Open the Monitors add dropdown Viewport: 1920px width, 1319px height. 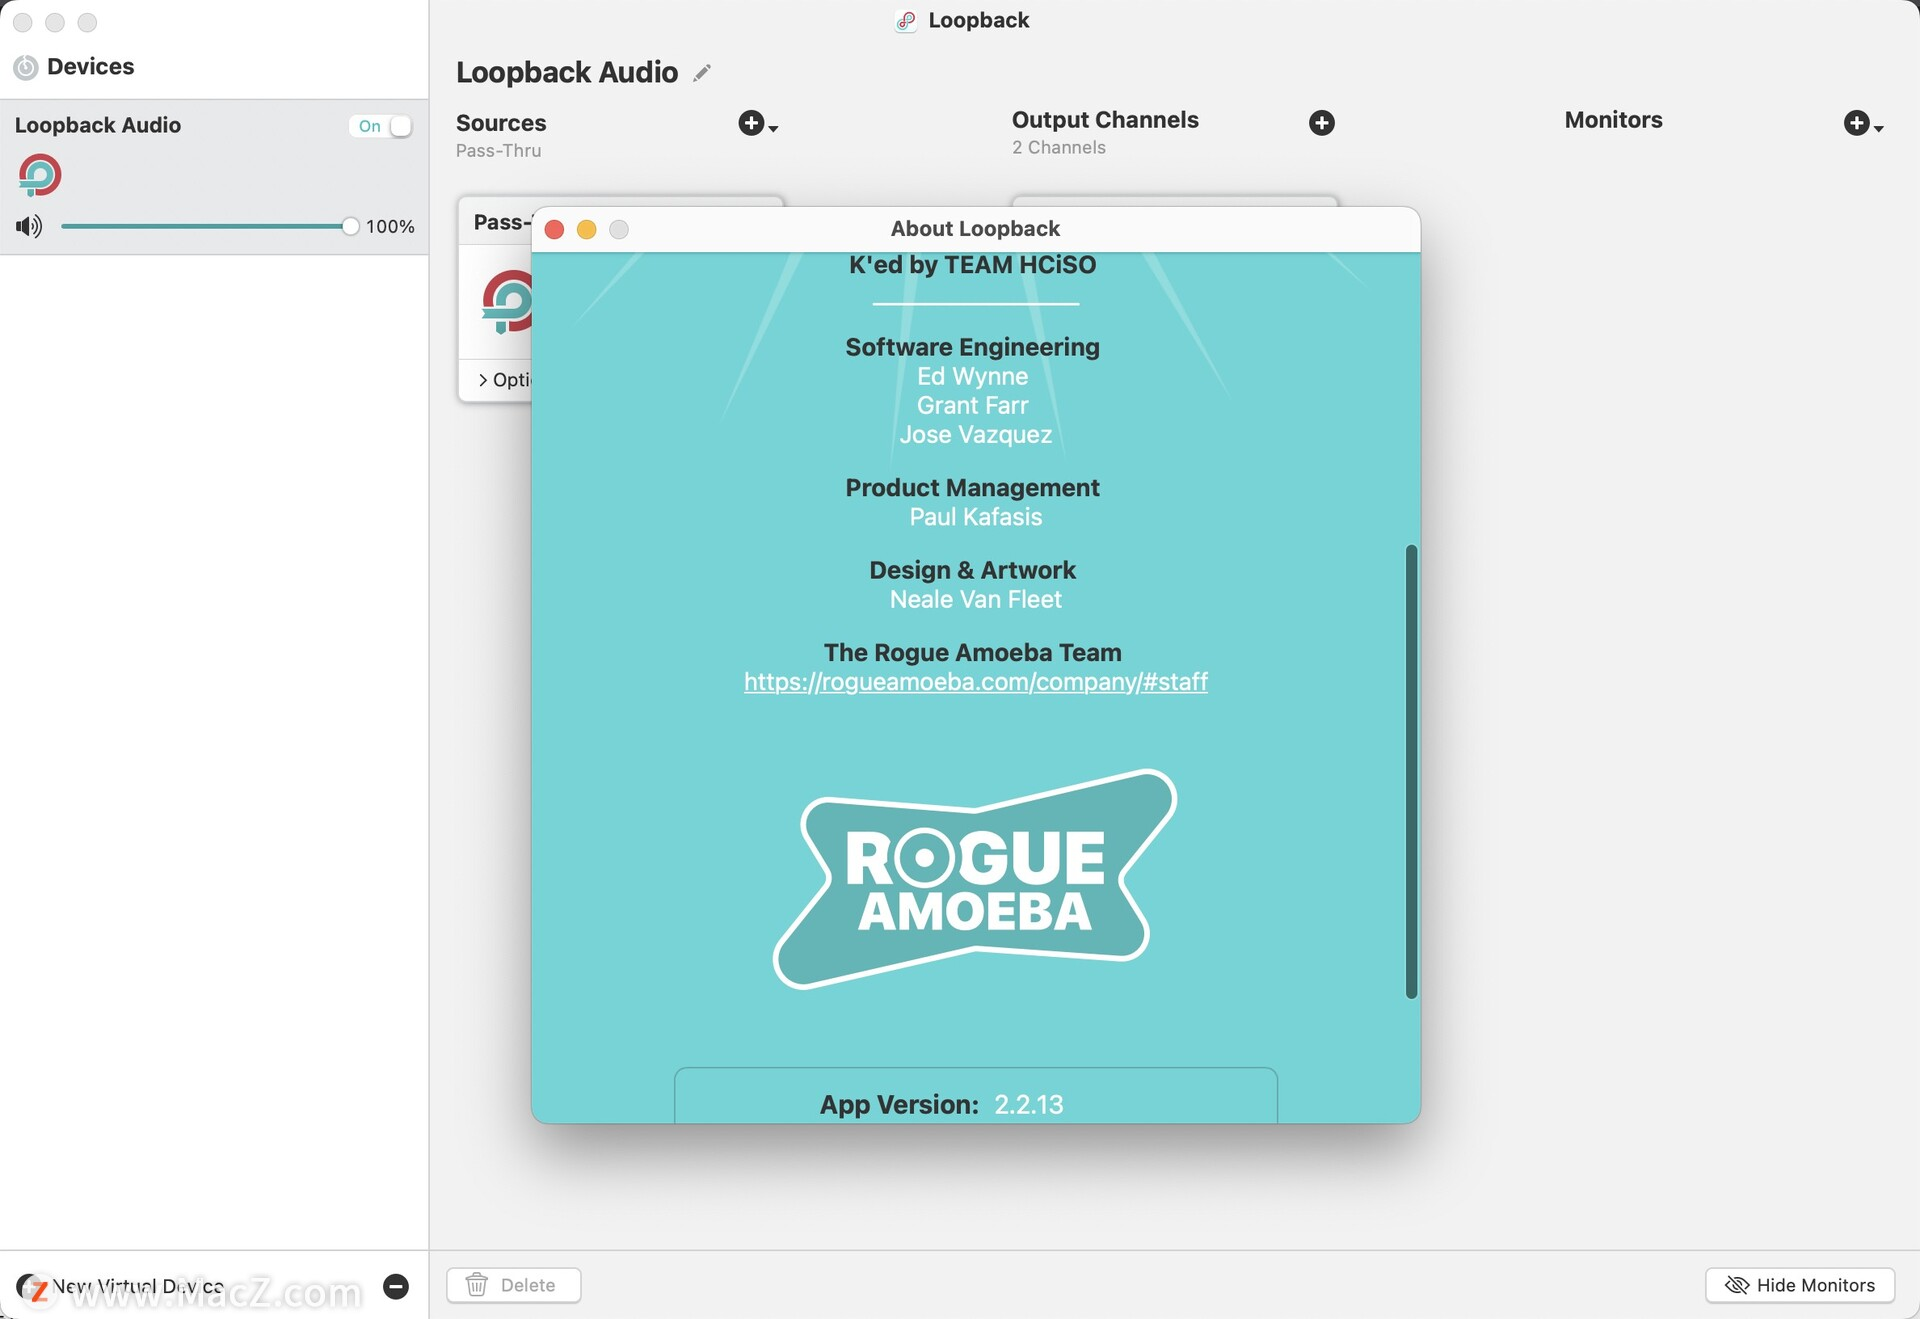[1863, 123]
